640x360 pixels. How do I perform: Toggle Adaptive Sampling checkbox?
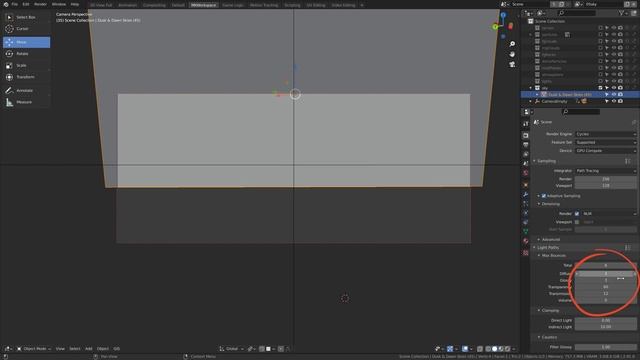pos(544,196)
